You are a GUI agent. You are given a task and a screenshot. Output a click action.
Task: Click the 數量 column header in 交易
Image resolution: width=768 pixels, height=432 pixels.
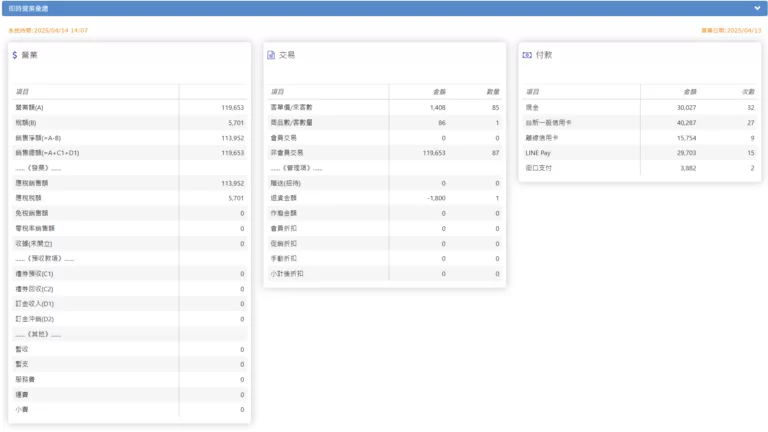tap(493, 92)
